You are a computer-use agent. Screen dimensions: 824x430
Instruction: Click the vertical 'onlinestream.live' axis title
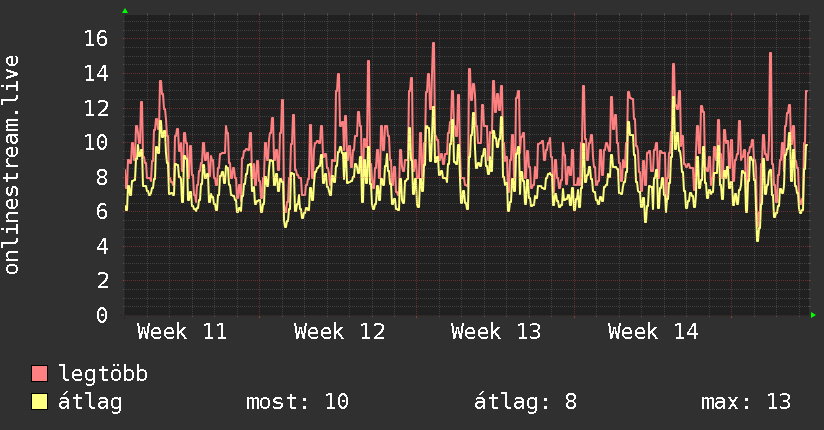[x=12, y=165]
